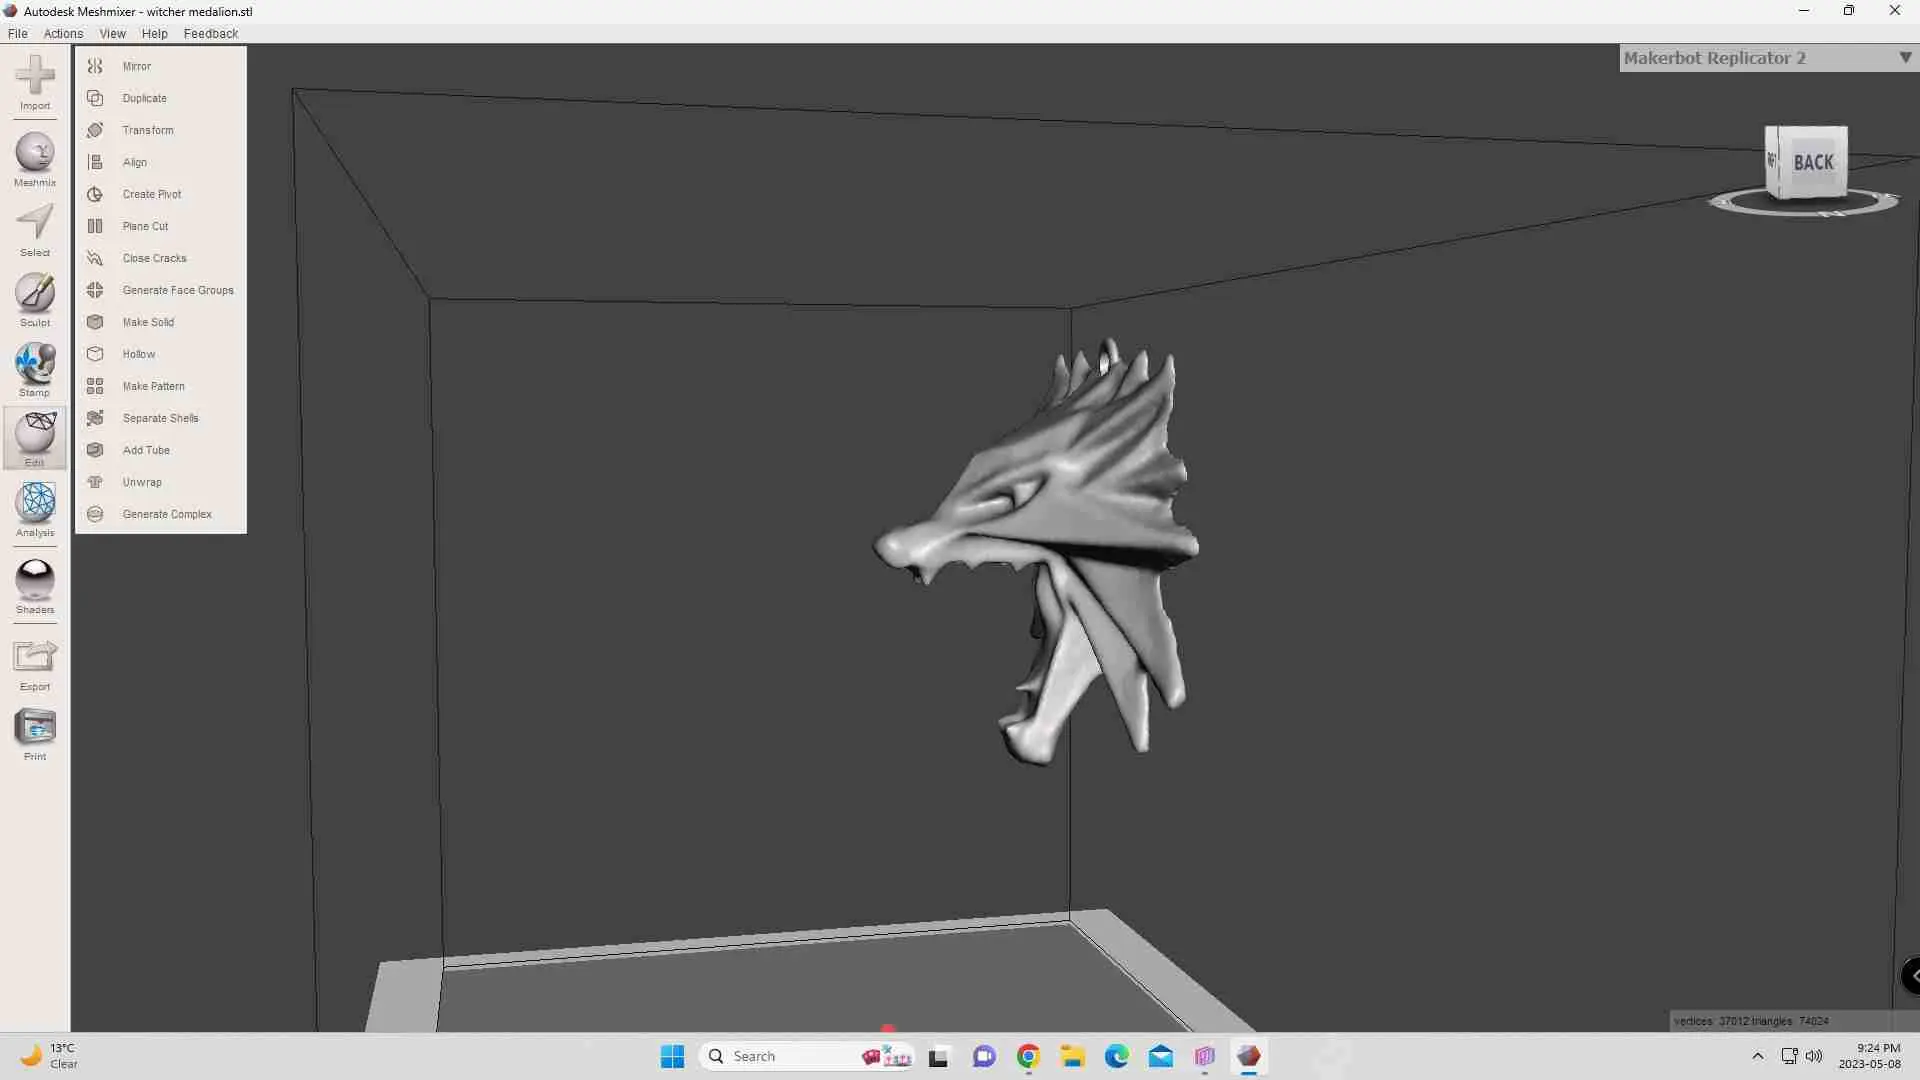Screen dimensions: 1920x1080
Task: Open the Shaders panel
Action: click(35, 581)
